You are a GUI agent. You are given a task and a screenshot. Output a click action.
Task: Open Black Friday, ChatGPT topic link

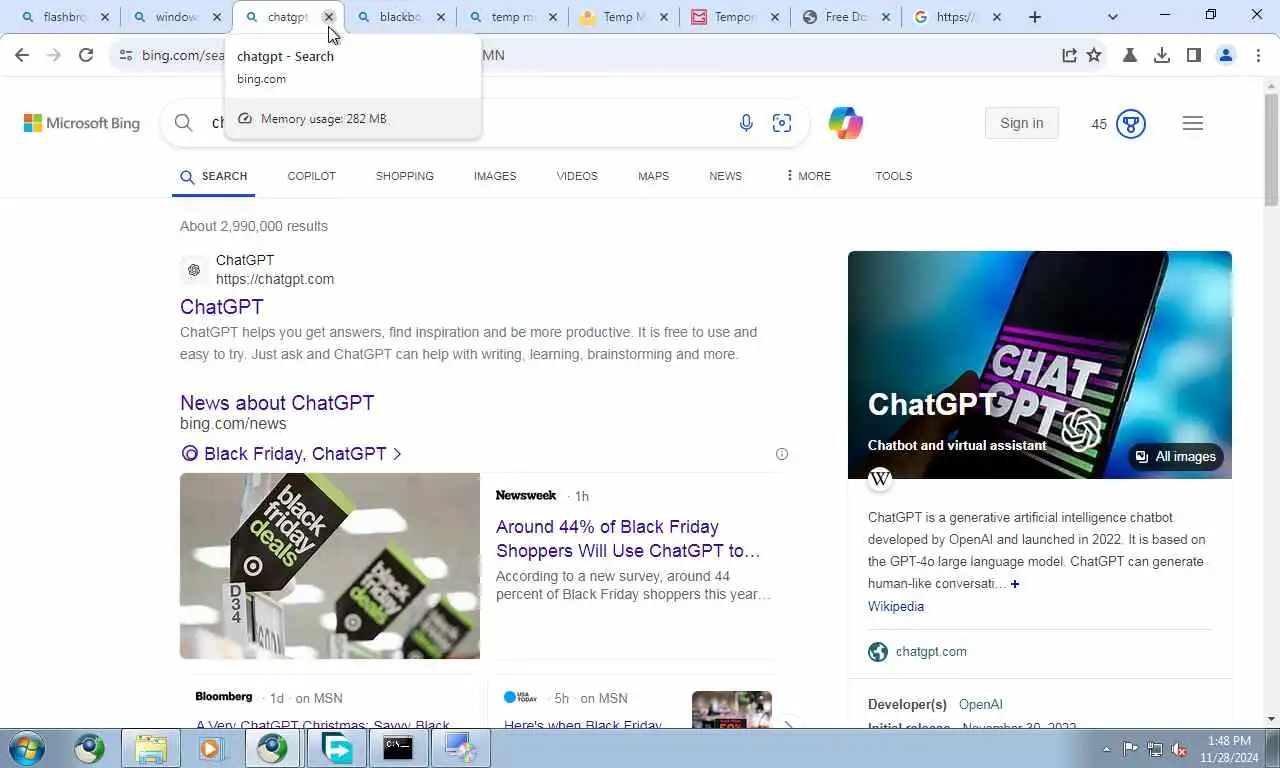point(291,454)
